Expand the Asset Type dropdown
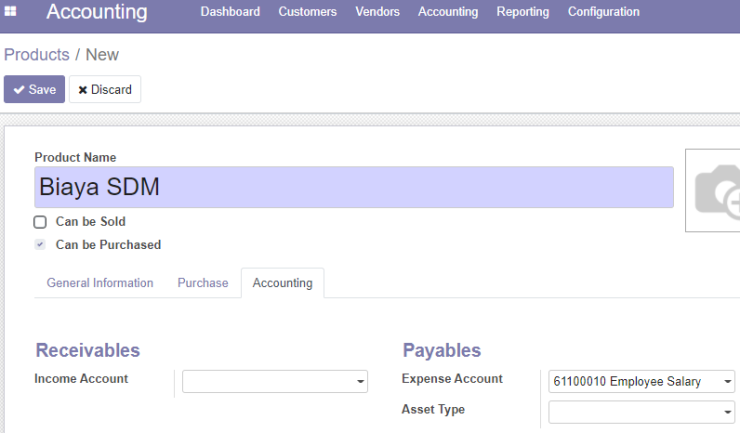Viewport: 740px width, 433px height. pyautogui.click(x=727, y=412)
